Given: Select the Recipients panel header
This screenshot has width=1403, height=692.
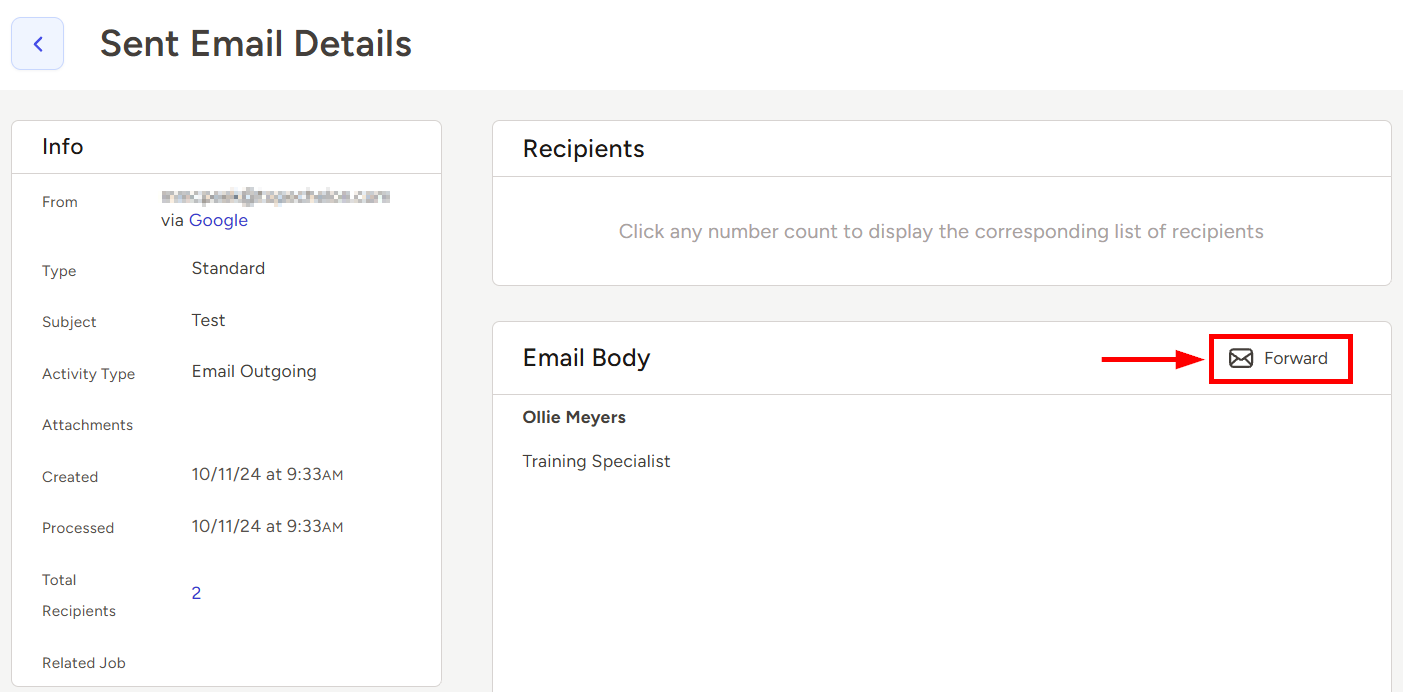Looking at the screenshot, I should pos(584,149).
